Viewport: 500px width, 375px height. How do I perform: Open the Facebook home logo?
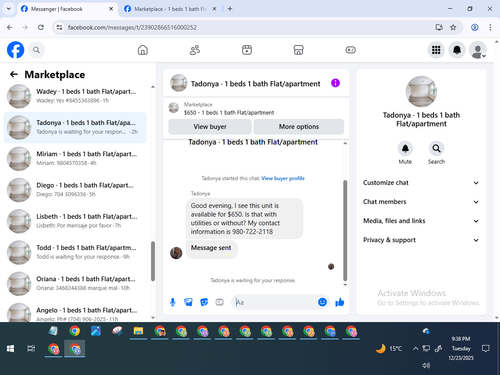(x=16, y=50)
